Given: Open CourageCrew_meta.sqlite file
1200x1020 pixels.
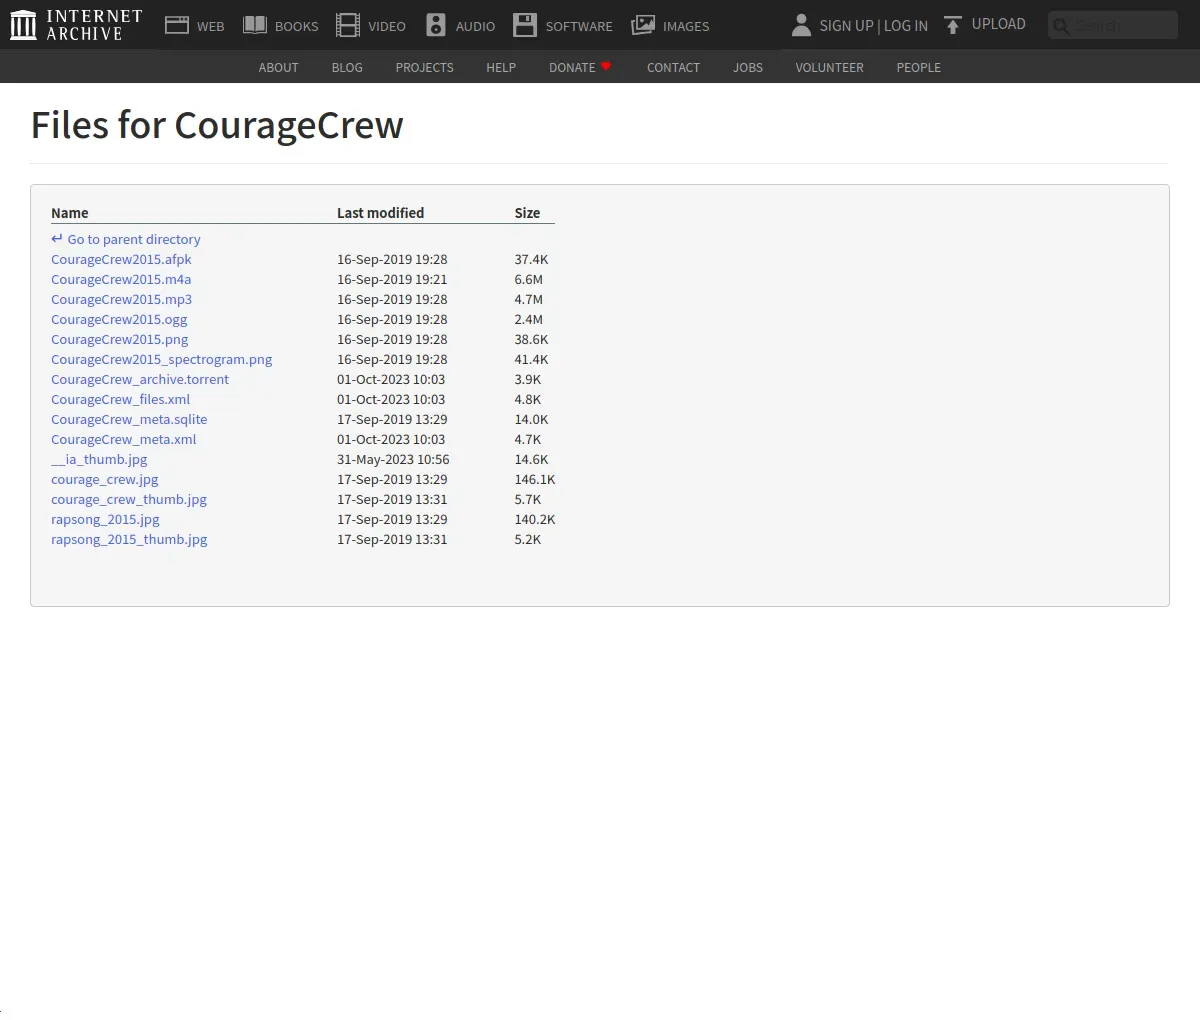Looking at the screenshot, I should 129,420.
